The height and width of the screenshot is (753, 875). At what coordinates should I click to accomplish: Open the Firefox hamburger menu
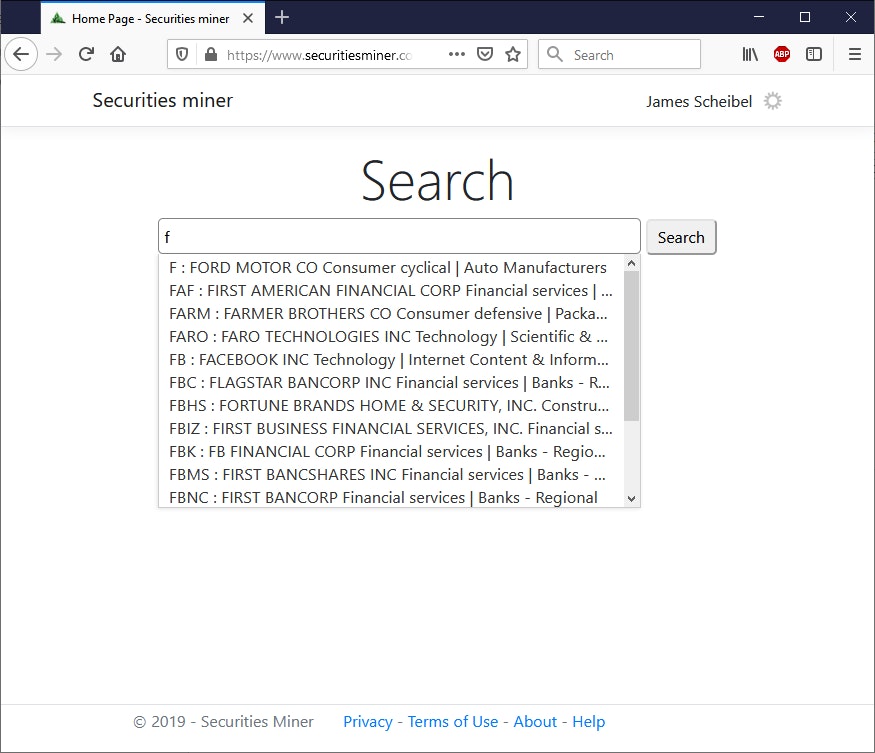pyautogui.click(x=855, y=54)
